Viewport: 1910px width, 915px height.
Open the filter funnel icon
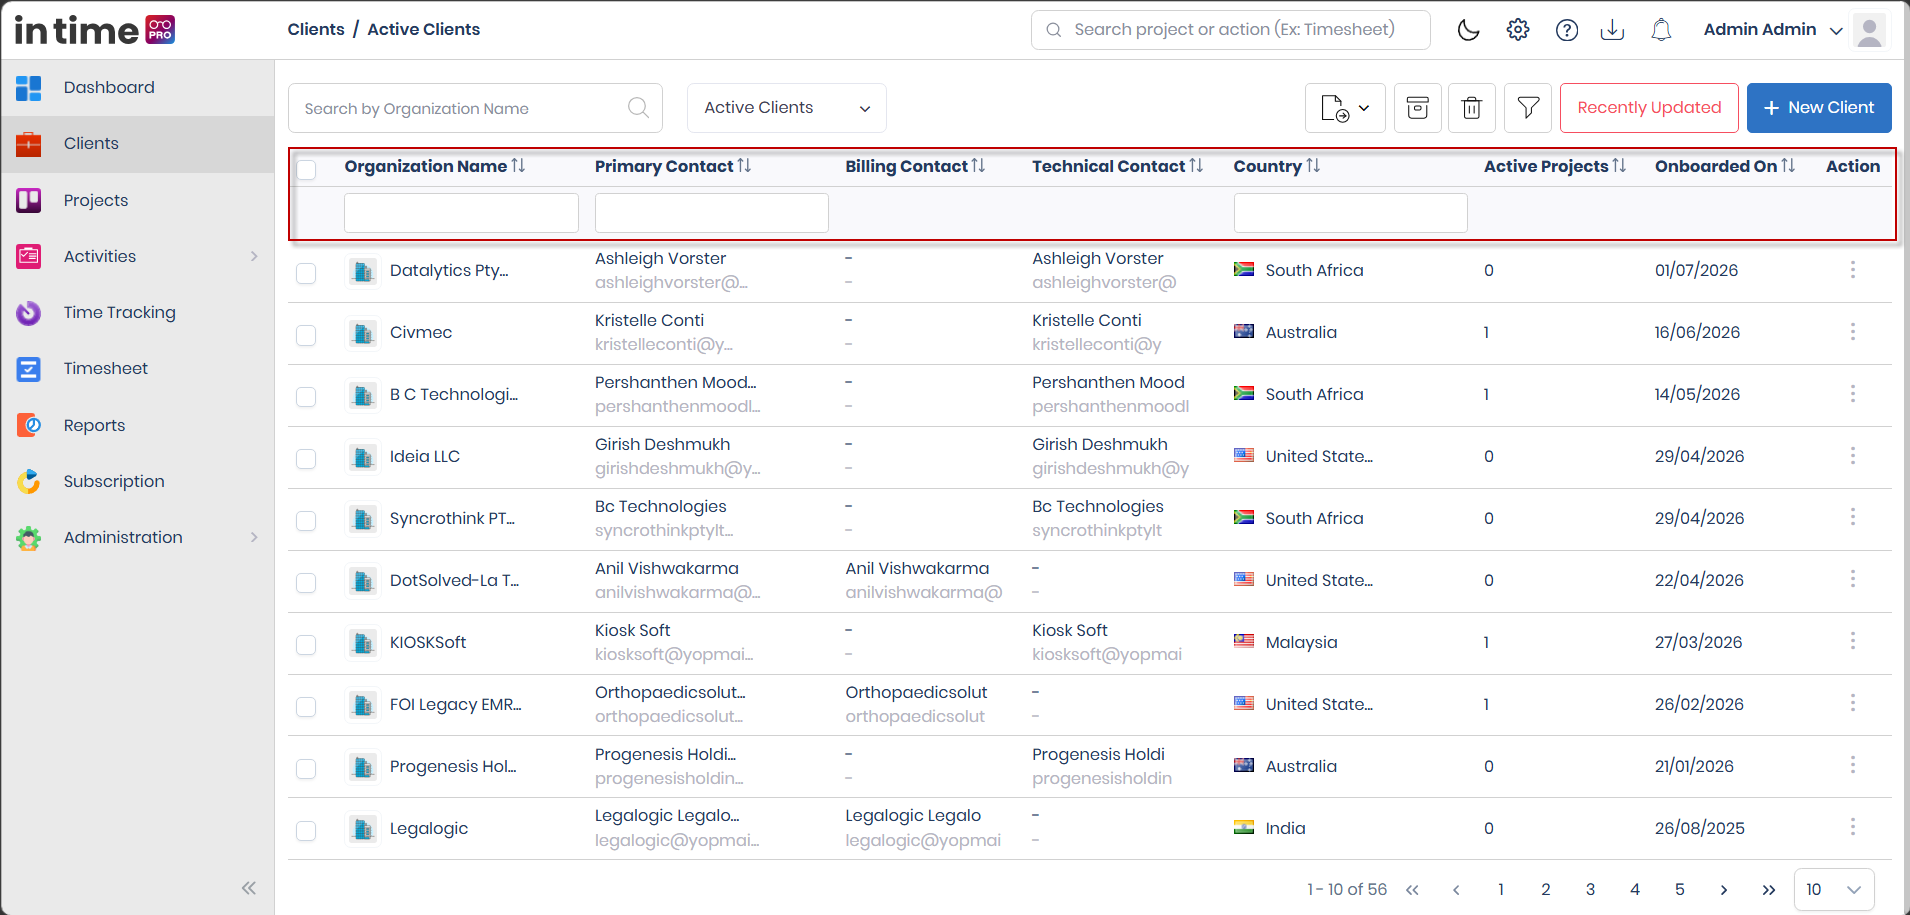pos(1528,108)
